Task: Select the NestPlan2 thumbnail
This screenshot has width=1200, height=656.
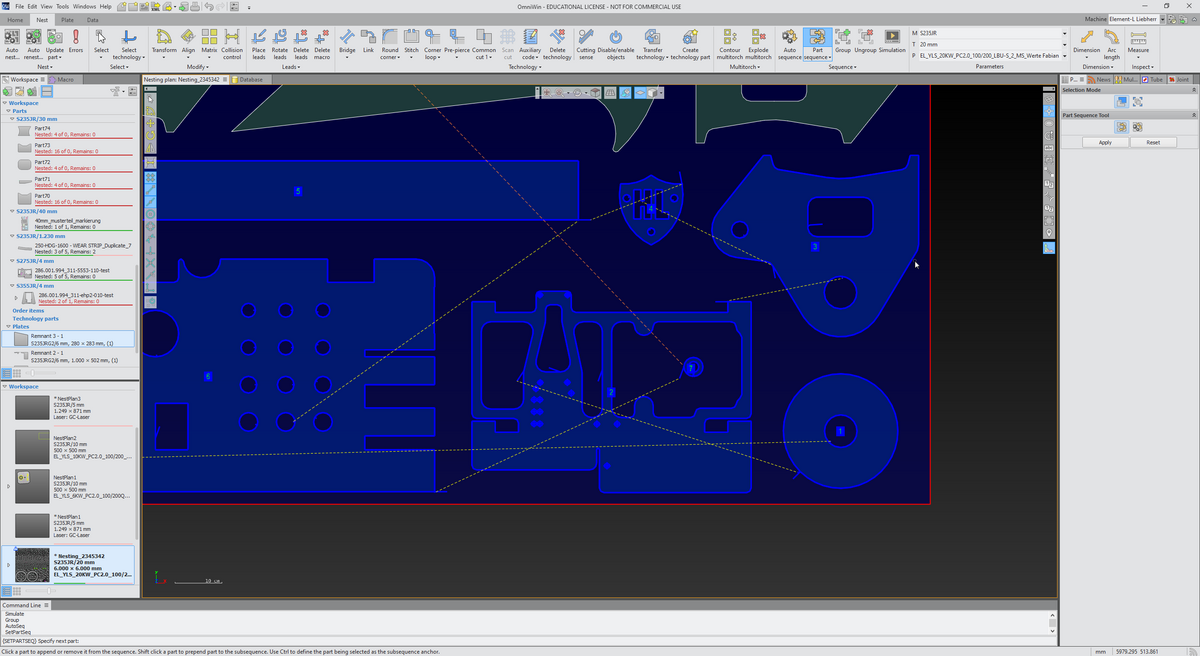Action: [x=33, y=446]
